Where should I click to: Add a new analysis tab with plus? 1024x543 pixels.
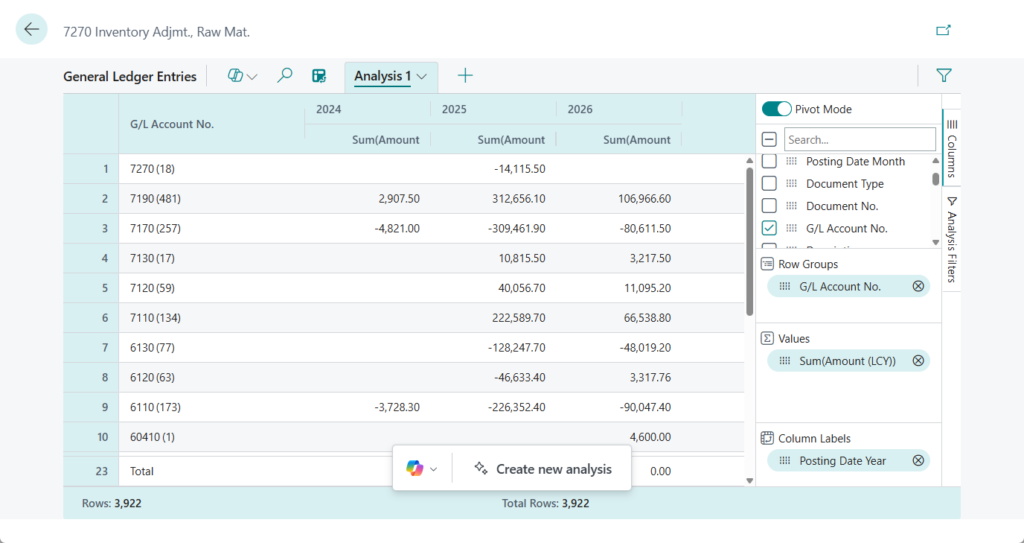(x=465, y=76)
